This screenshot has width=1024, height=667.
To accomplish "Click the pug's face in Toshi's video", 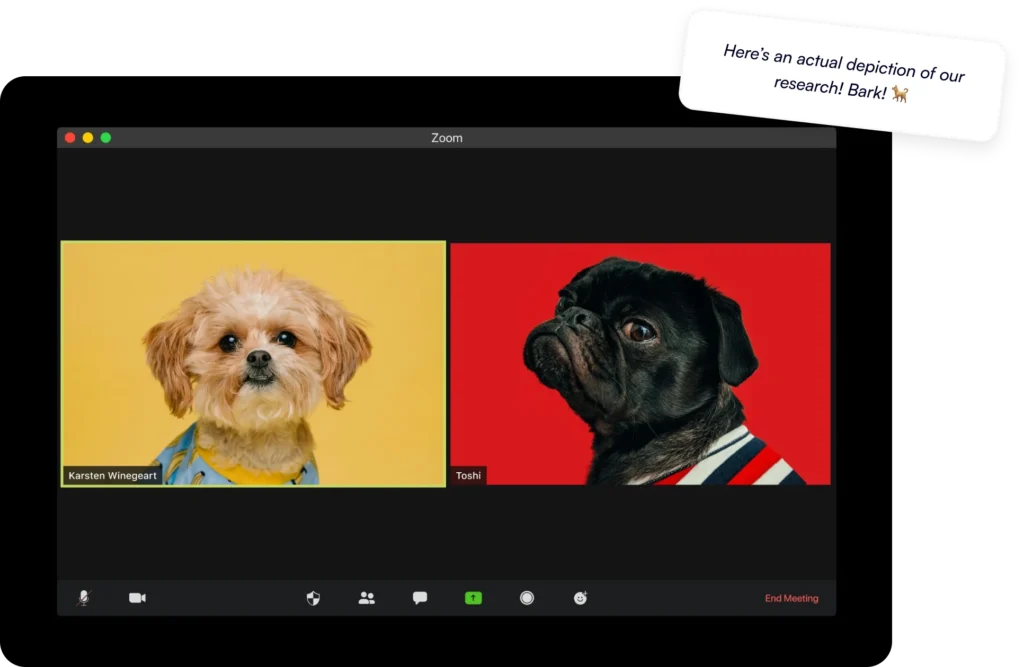I will [x=600, y=335].
